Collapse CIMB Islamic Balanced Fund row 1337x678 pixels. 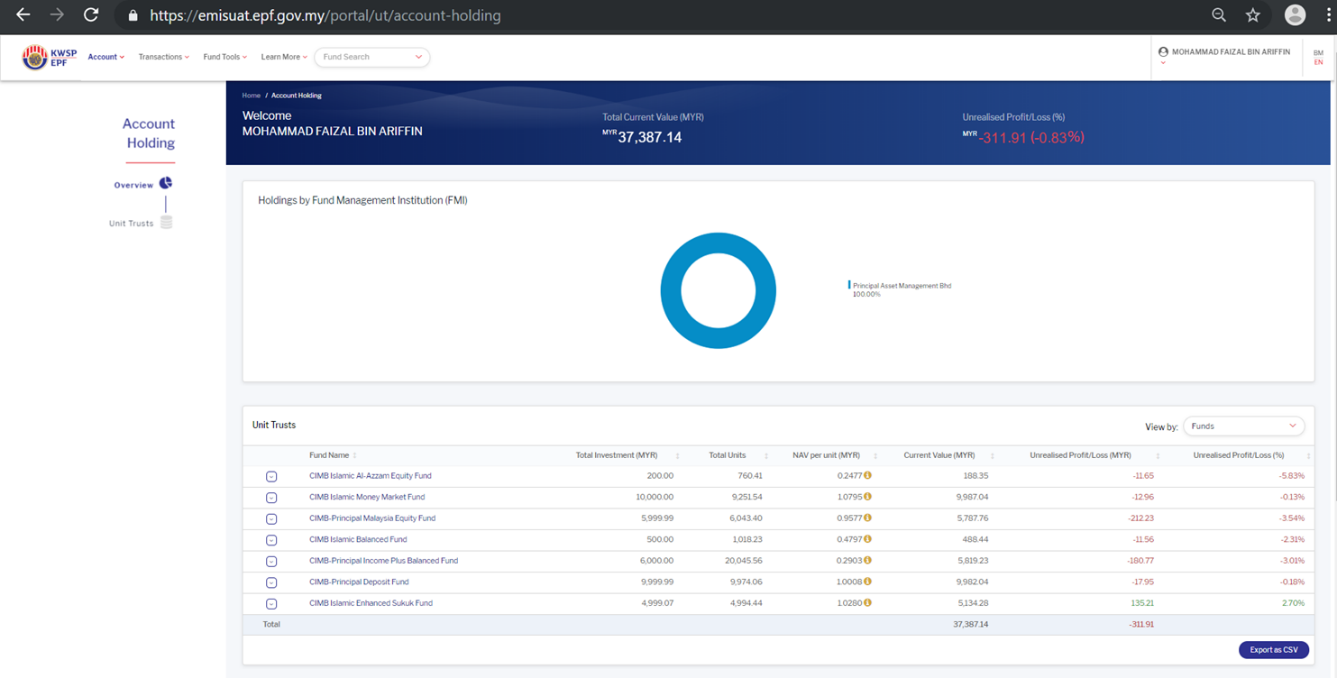coord(271,540)
